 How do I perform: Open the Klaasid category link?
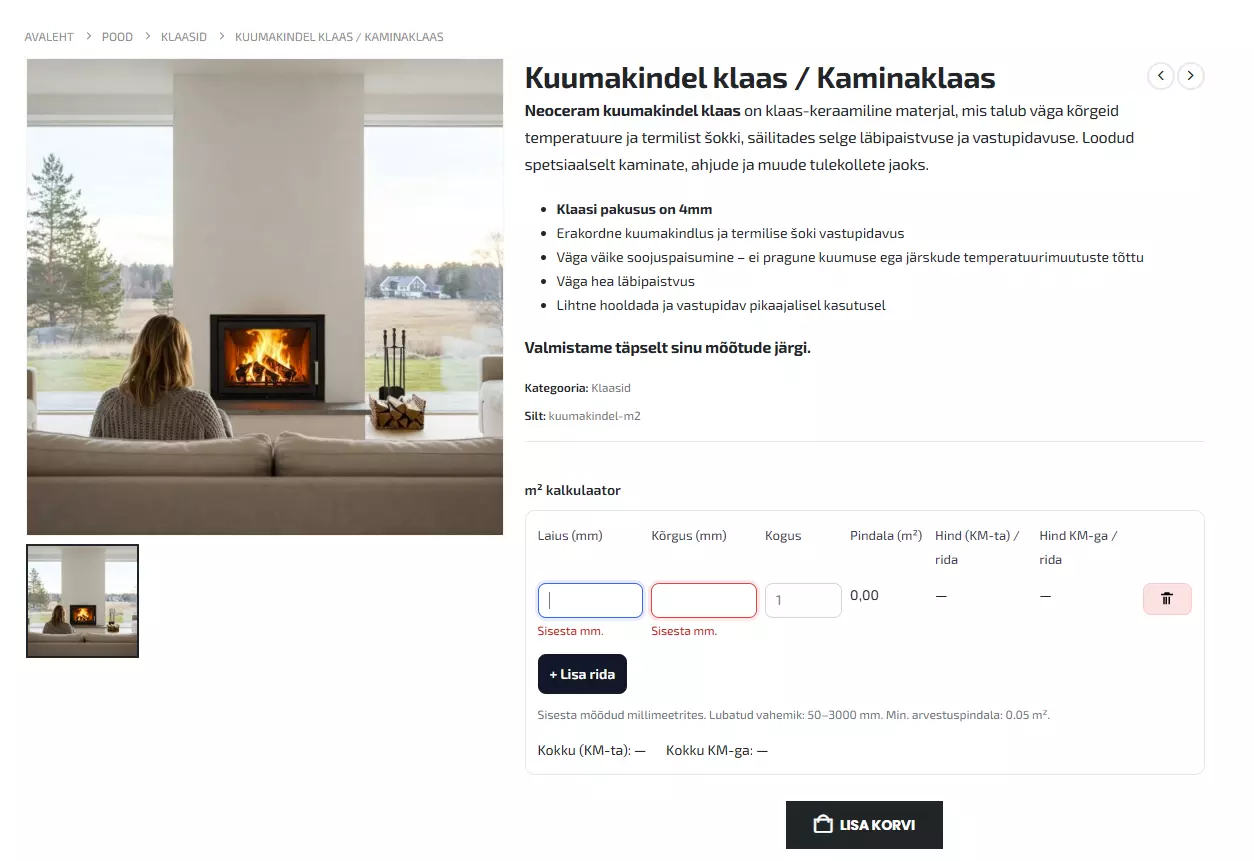(x=611, y=388)
